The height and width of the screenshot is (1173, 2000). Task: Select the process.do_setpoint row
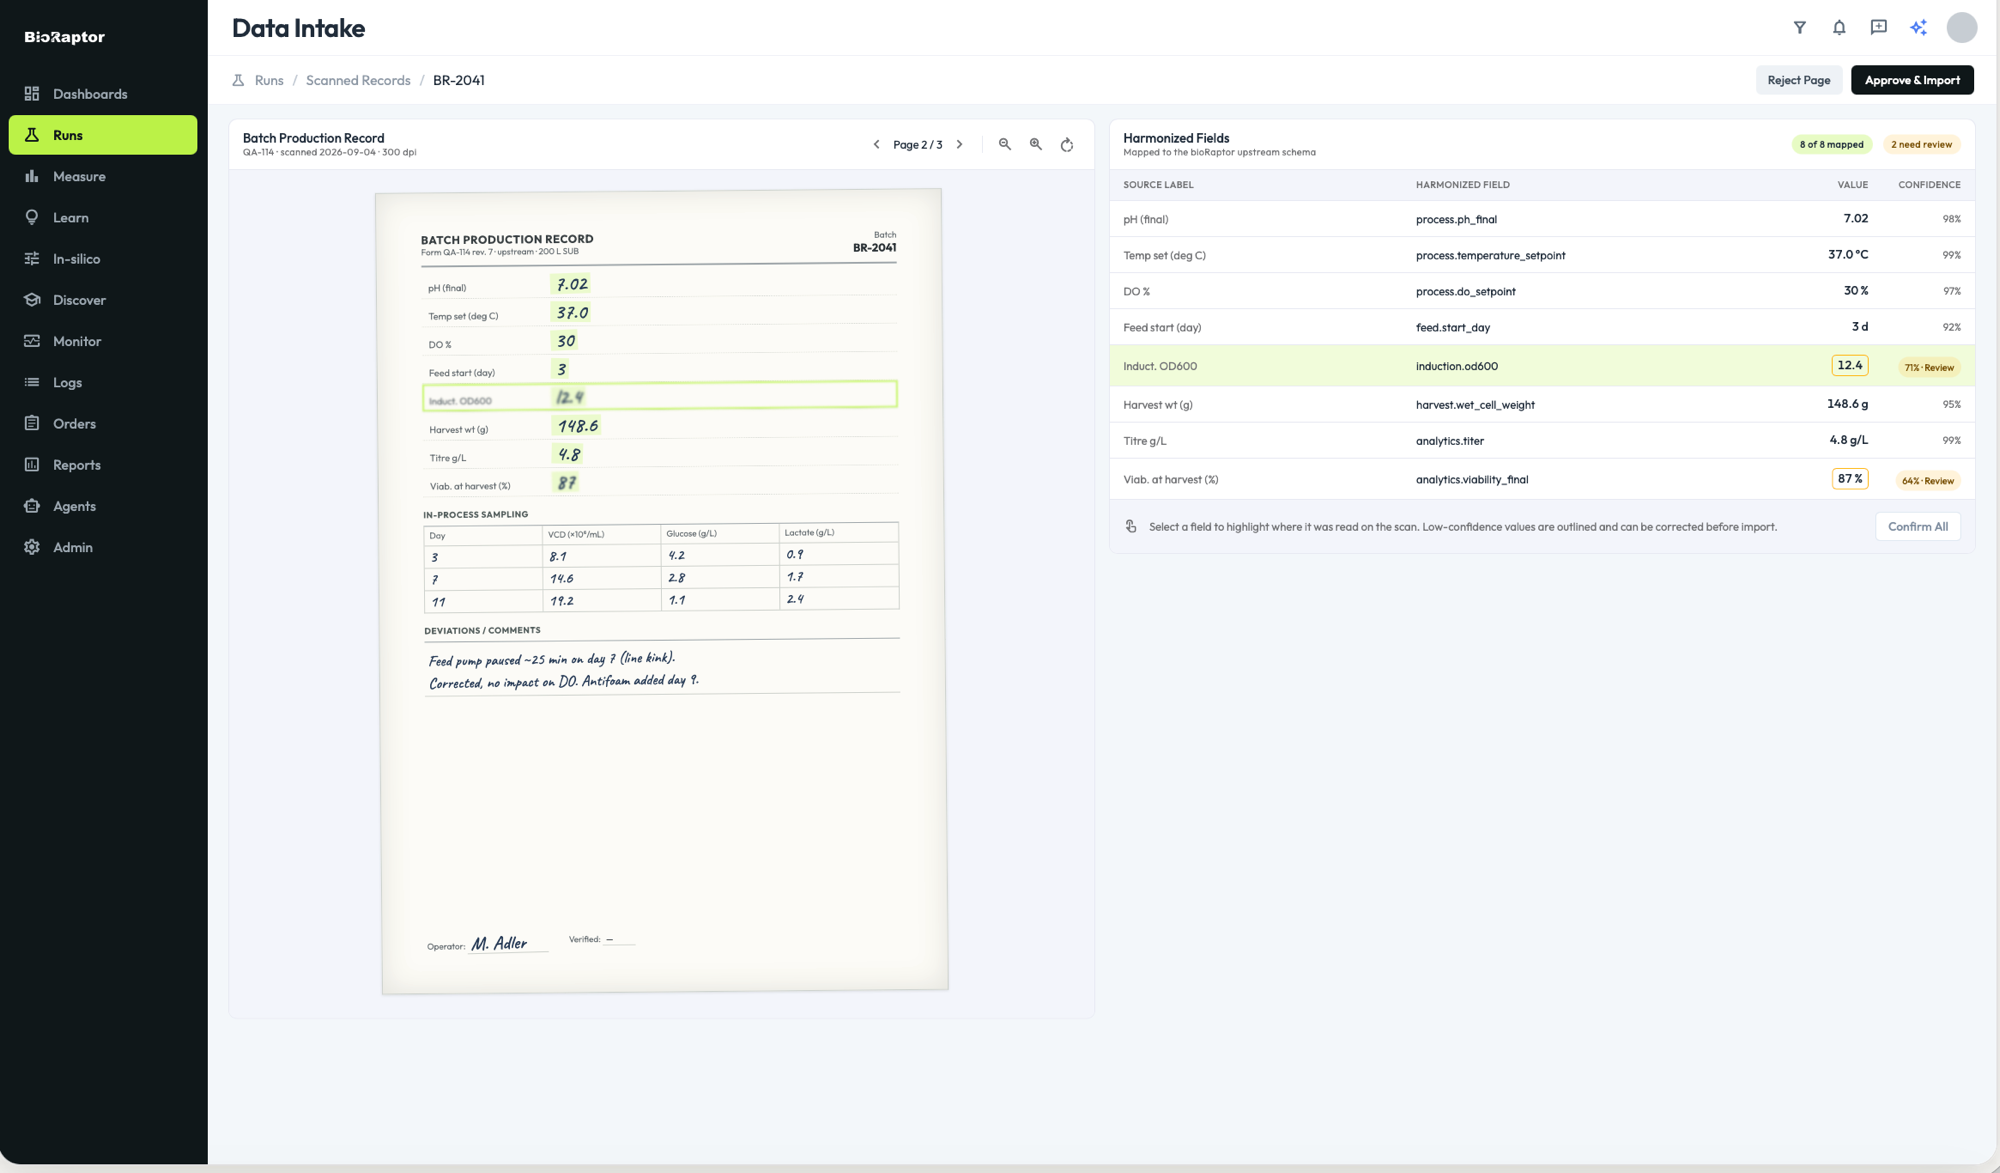(x=1541, y=291)
